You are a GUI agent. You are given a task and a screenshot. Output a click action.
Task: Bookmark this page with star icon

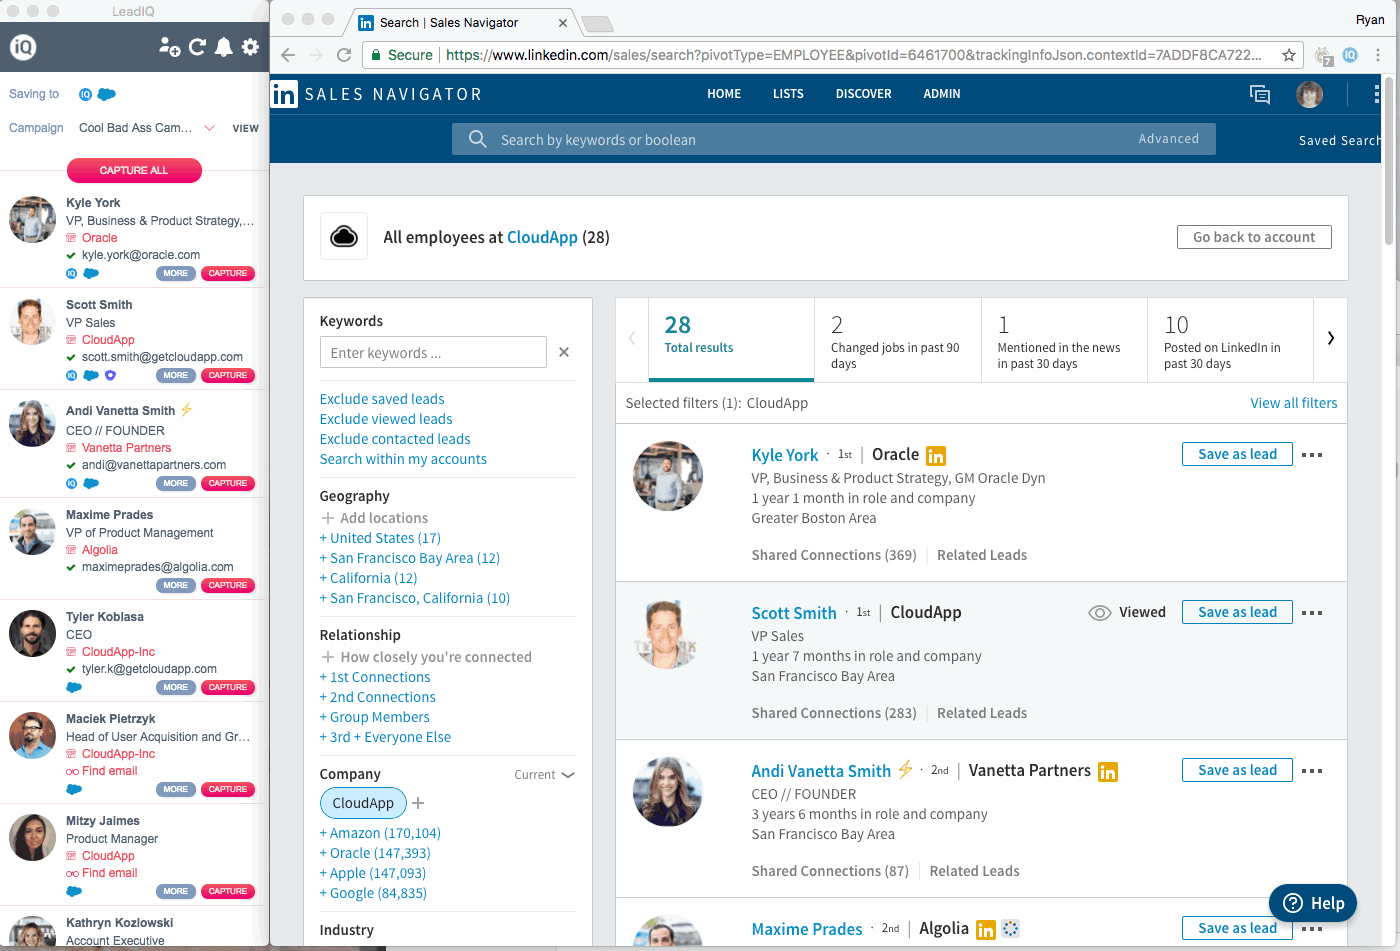[1289, 55]
